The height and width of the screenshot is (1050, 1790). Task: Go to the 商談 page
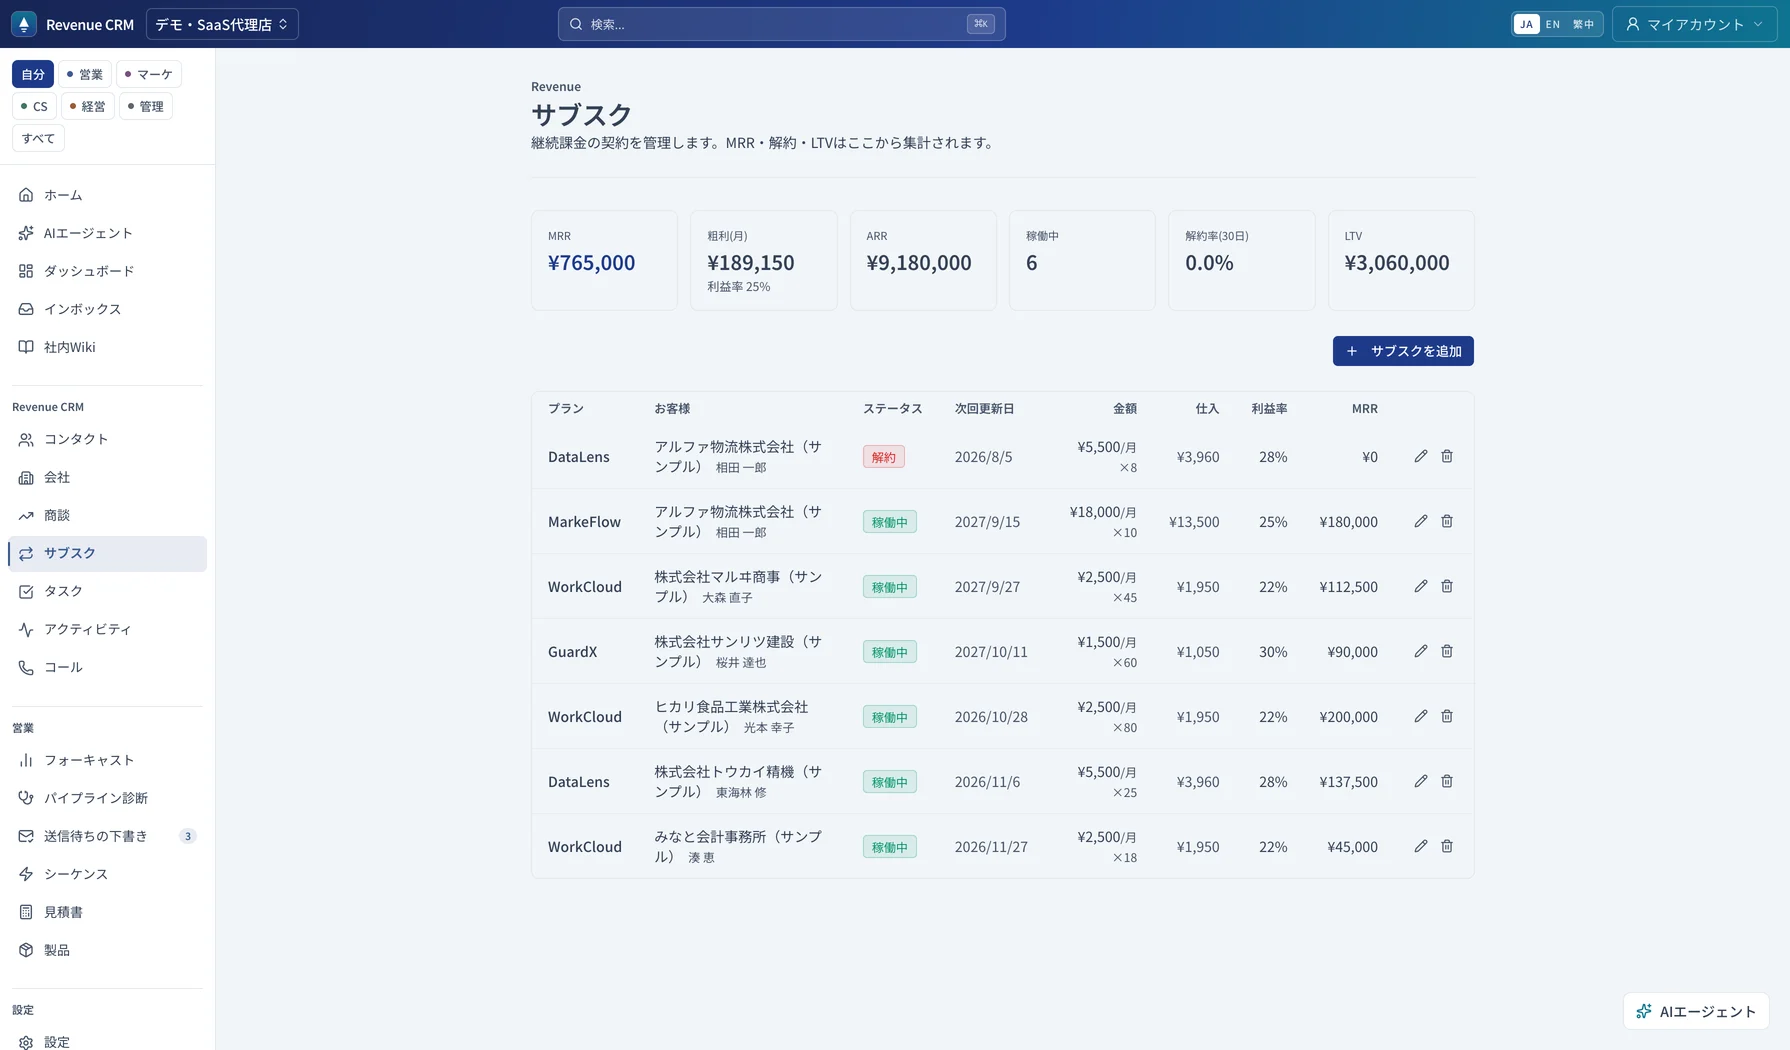pos(107,515)
